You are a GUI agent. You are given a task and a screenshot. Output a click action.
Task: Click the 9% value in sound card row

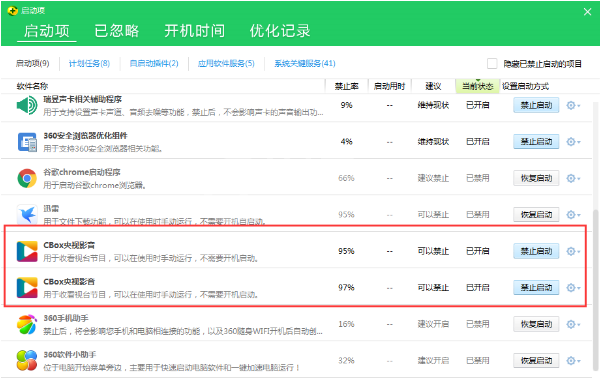point(346,105)
